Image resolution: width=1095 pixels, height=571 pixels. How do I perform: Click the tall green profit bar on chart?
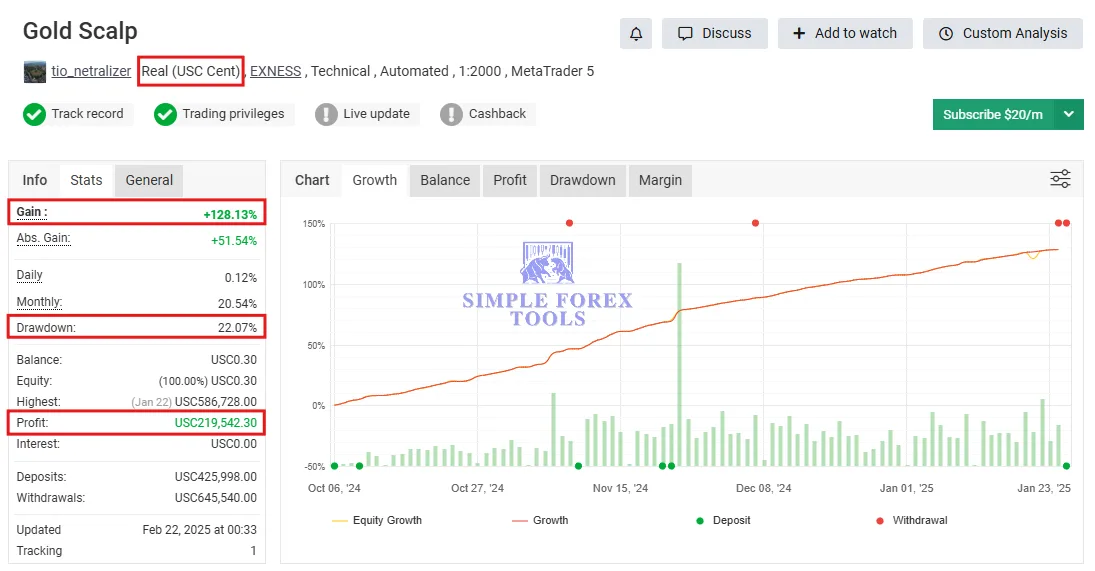(x=679, y=364)
